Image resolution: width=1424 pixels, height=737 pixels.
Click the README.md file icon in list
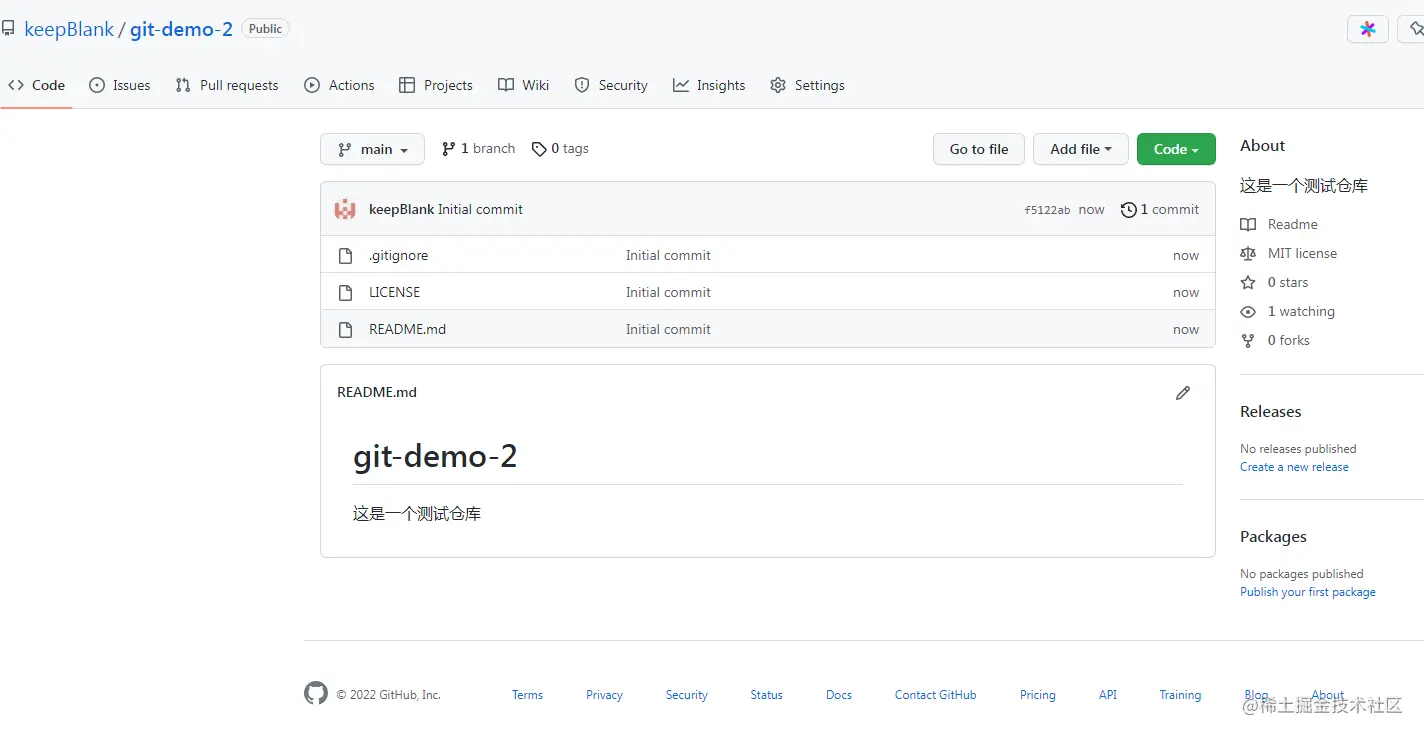[x=345, y=330]
